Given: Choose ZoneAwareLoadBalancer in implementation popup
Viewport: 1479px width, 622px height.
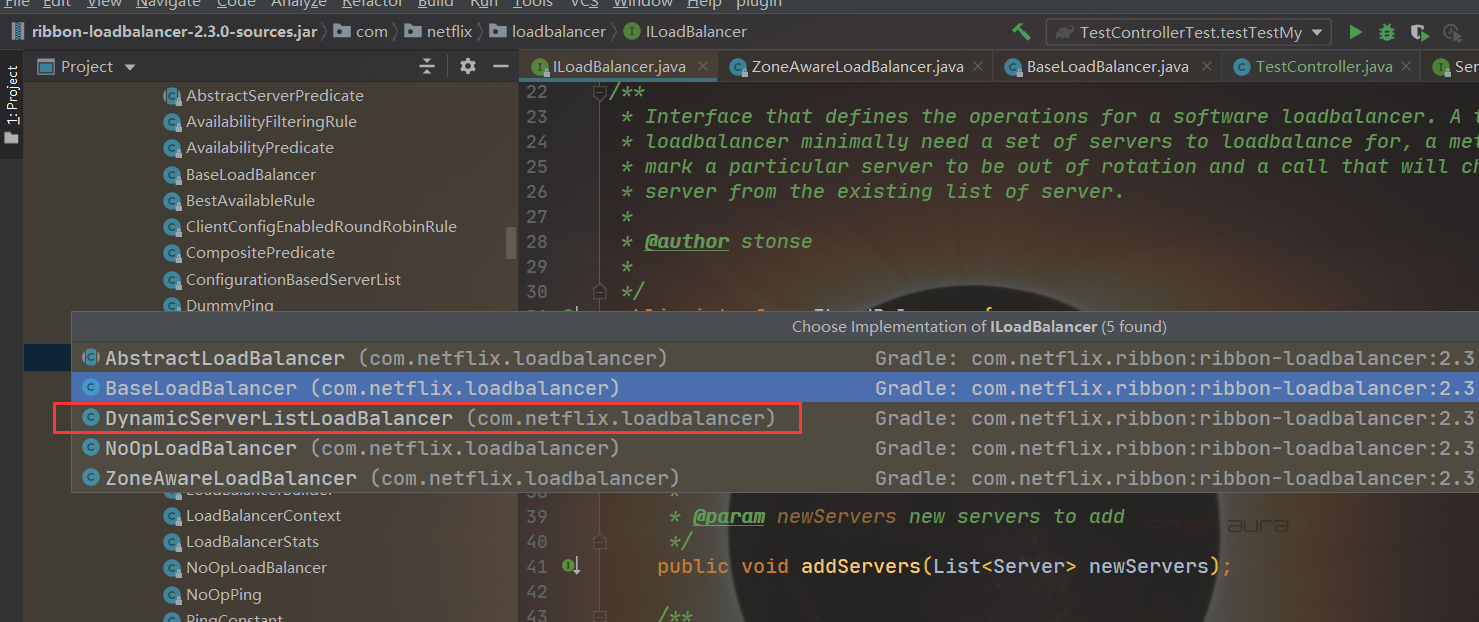Looking at the screenshot, I should coord(775,478).
